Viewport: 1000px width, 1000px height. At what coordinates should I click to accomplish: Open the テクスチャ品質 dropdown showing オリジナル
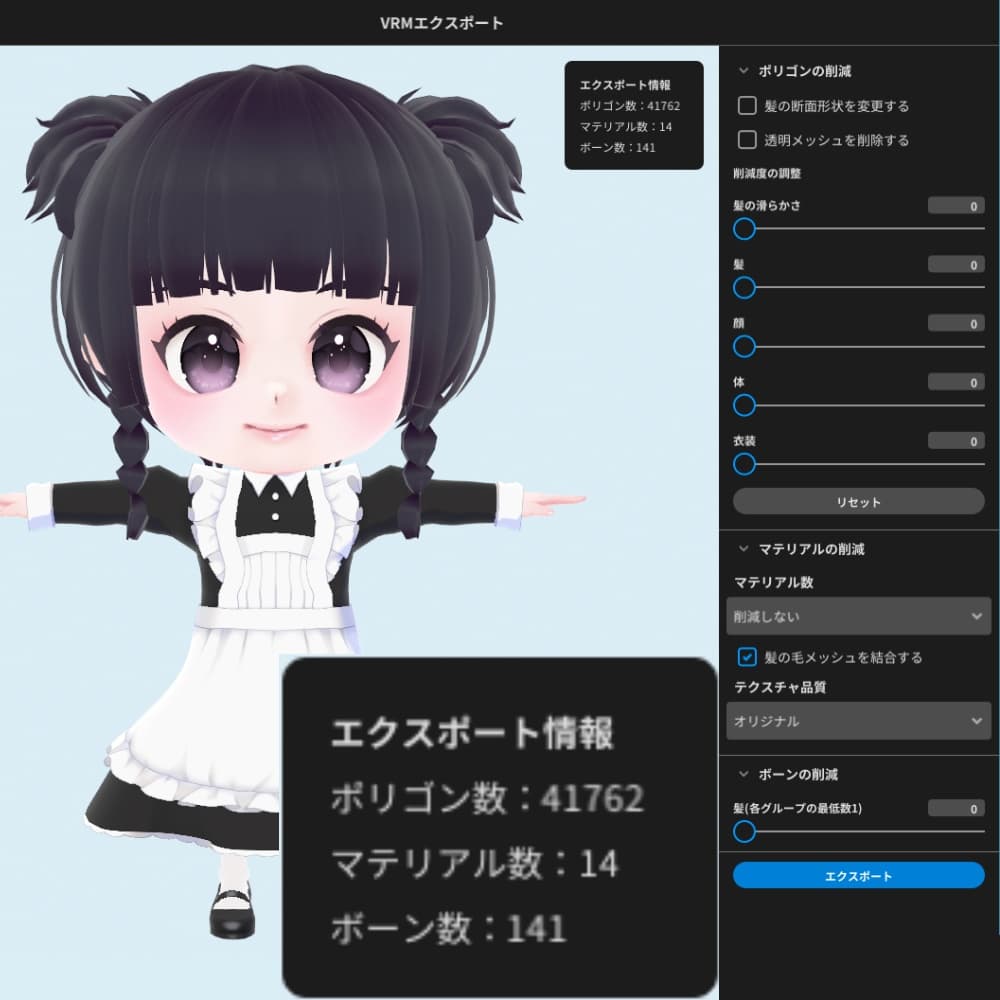pos(858,720)
